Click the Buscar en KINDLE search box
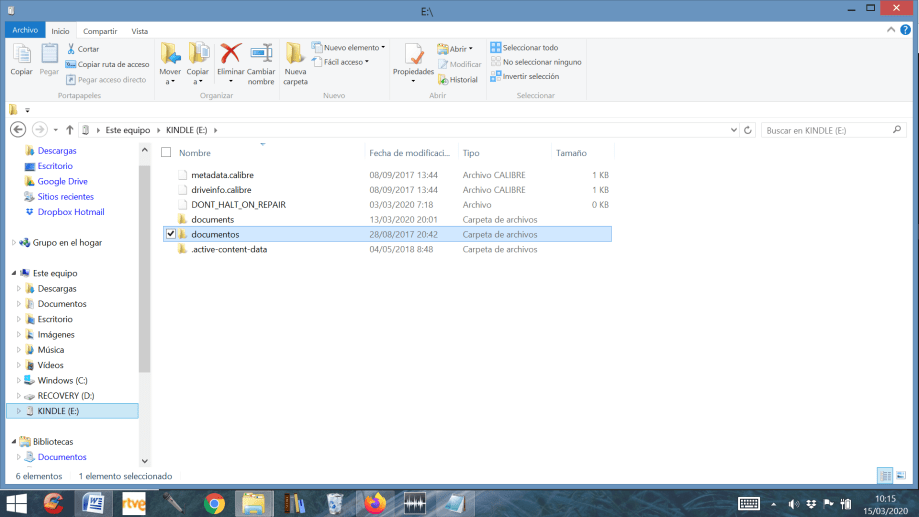 [820, 130]
